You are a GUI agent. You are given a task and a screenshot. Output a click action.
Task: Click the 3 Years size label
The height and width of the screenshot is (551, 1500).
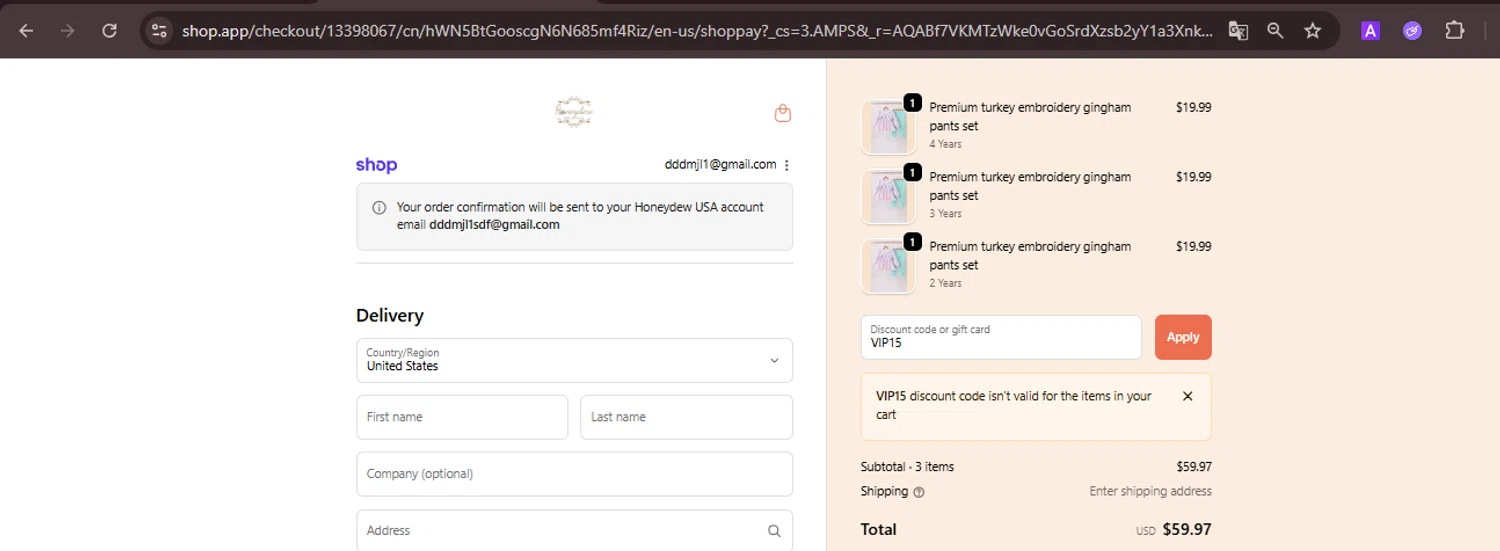945,213
